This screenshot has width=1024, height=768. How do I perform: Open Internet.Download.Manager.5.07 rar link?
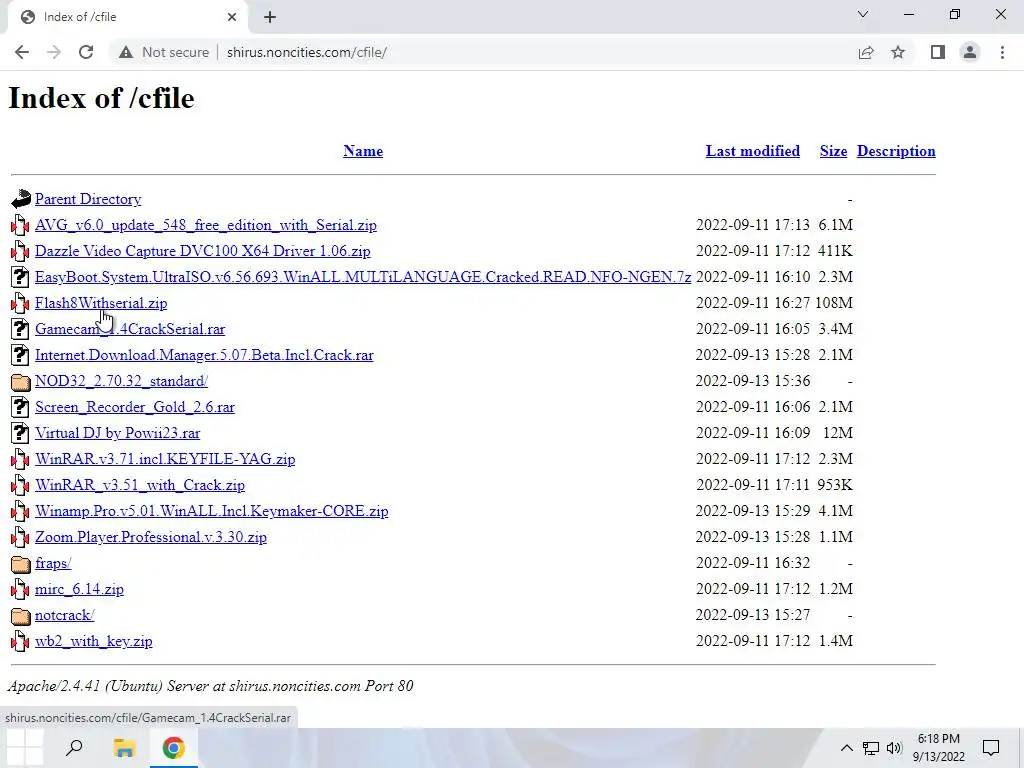click(204, 355)
